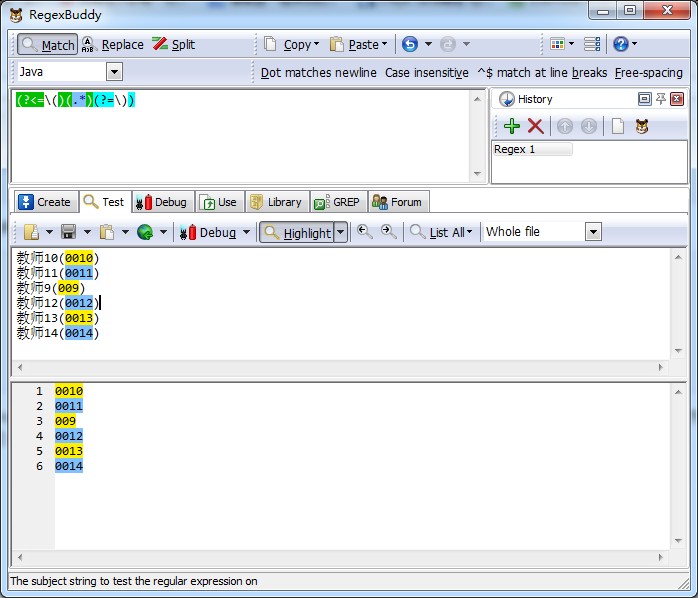Select result row 3 with 009
Image resolution: width=698 pixels, height=598 pixels.
pos(65,421)
